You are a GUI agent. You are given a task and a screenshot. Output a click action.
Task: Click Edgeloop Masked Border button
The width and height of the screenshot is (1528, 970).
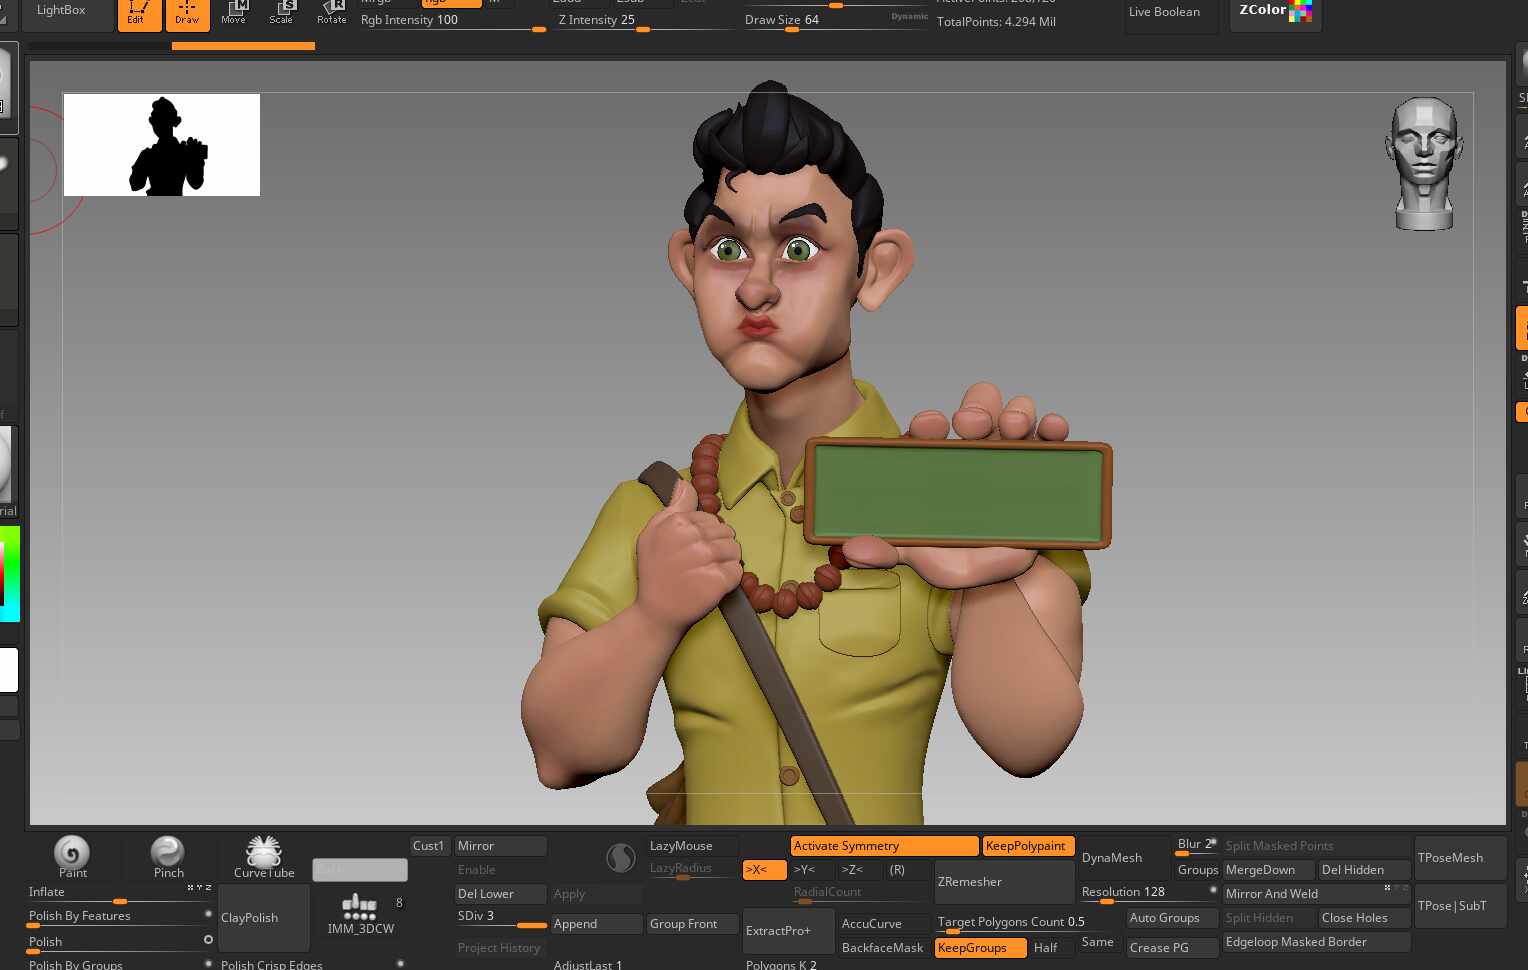click(x=1316, y=942)
